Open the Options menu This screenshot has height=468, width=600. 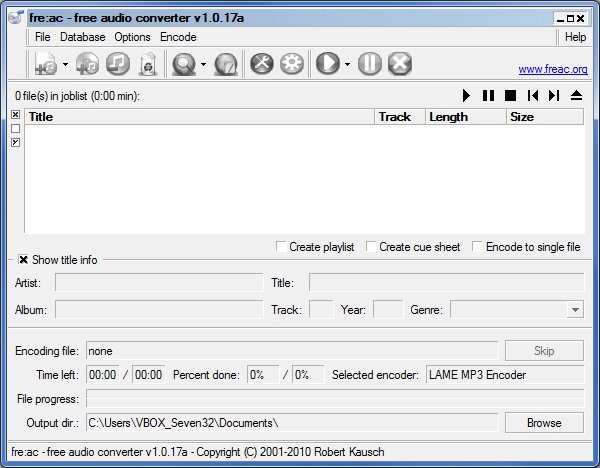pos(132,37)
